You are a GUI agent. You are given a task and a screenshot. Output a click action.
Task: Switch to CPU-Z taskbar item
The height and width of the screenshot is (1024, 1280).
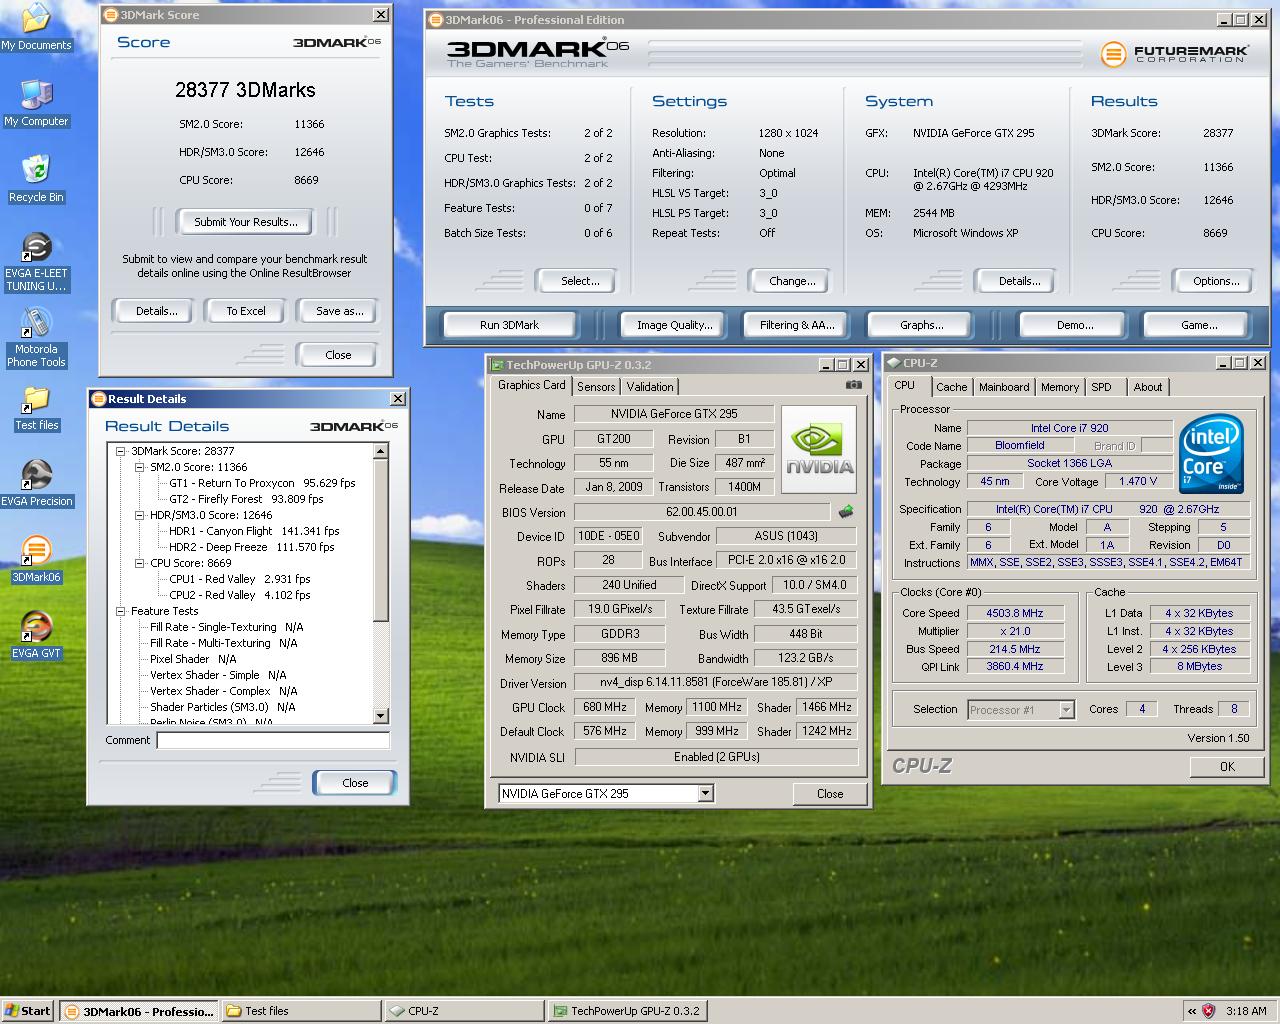[x=464, y=1010]
